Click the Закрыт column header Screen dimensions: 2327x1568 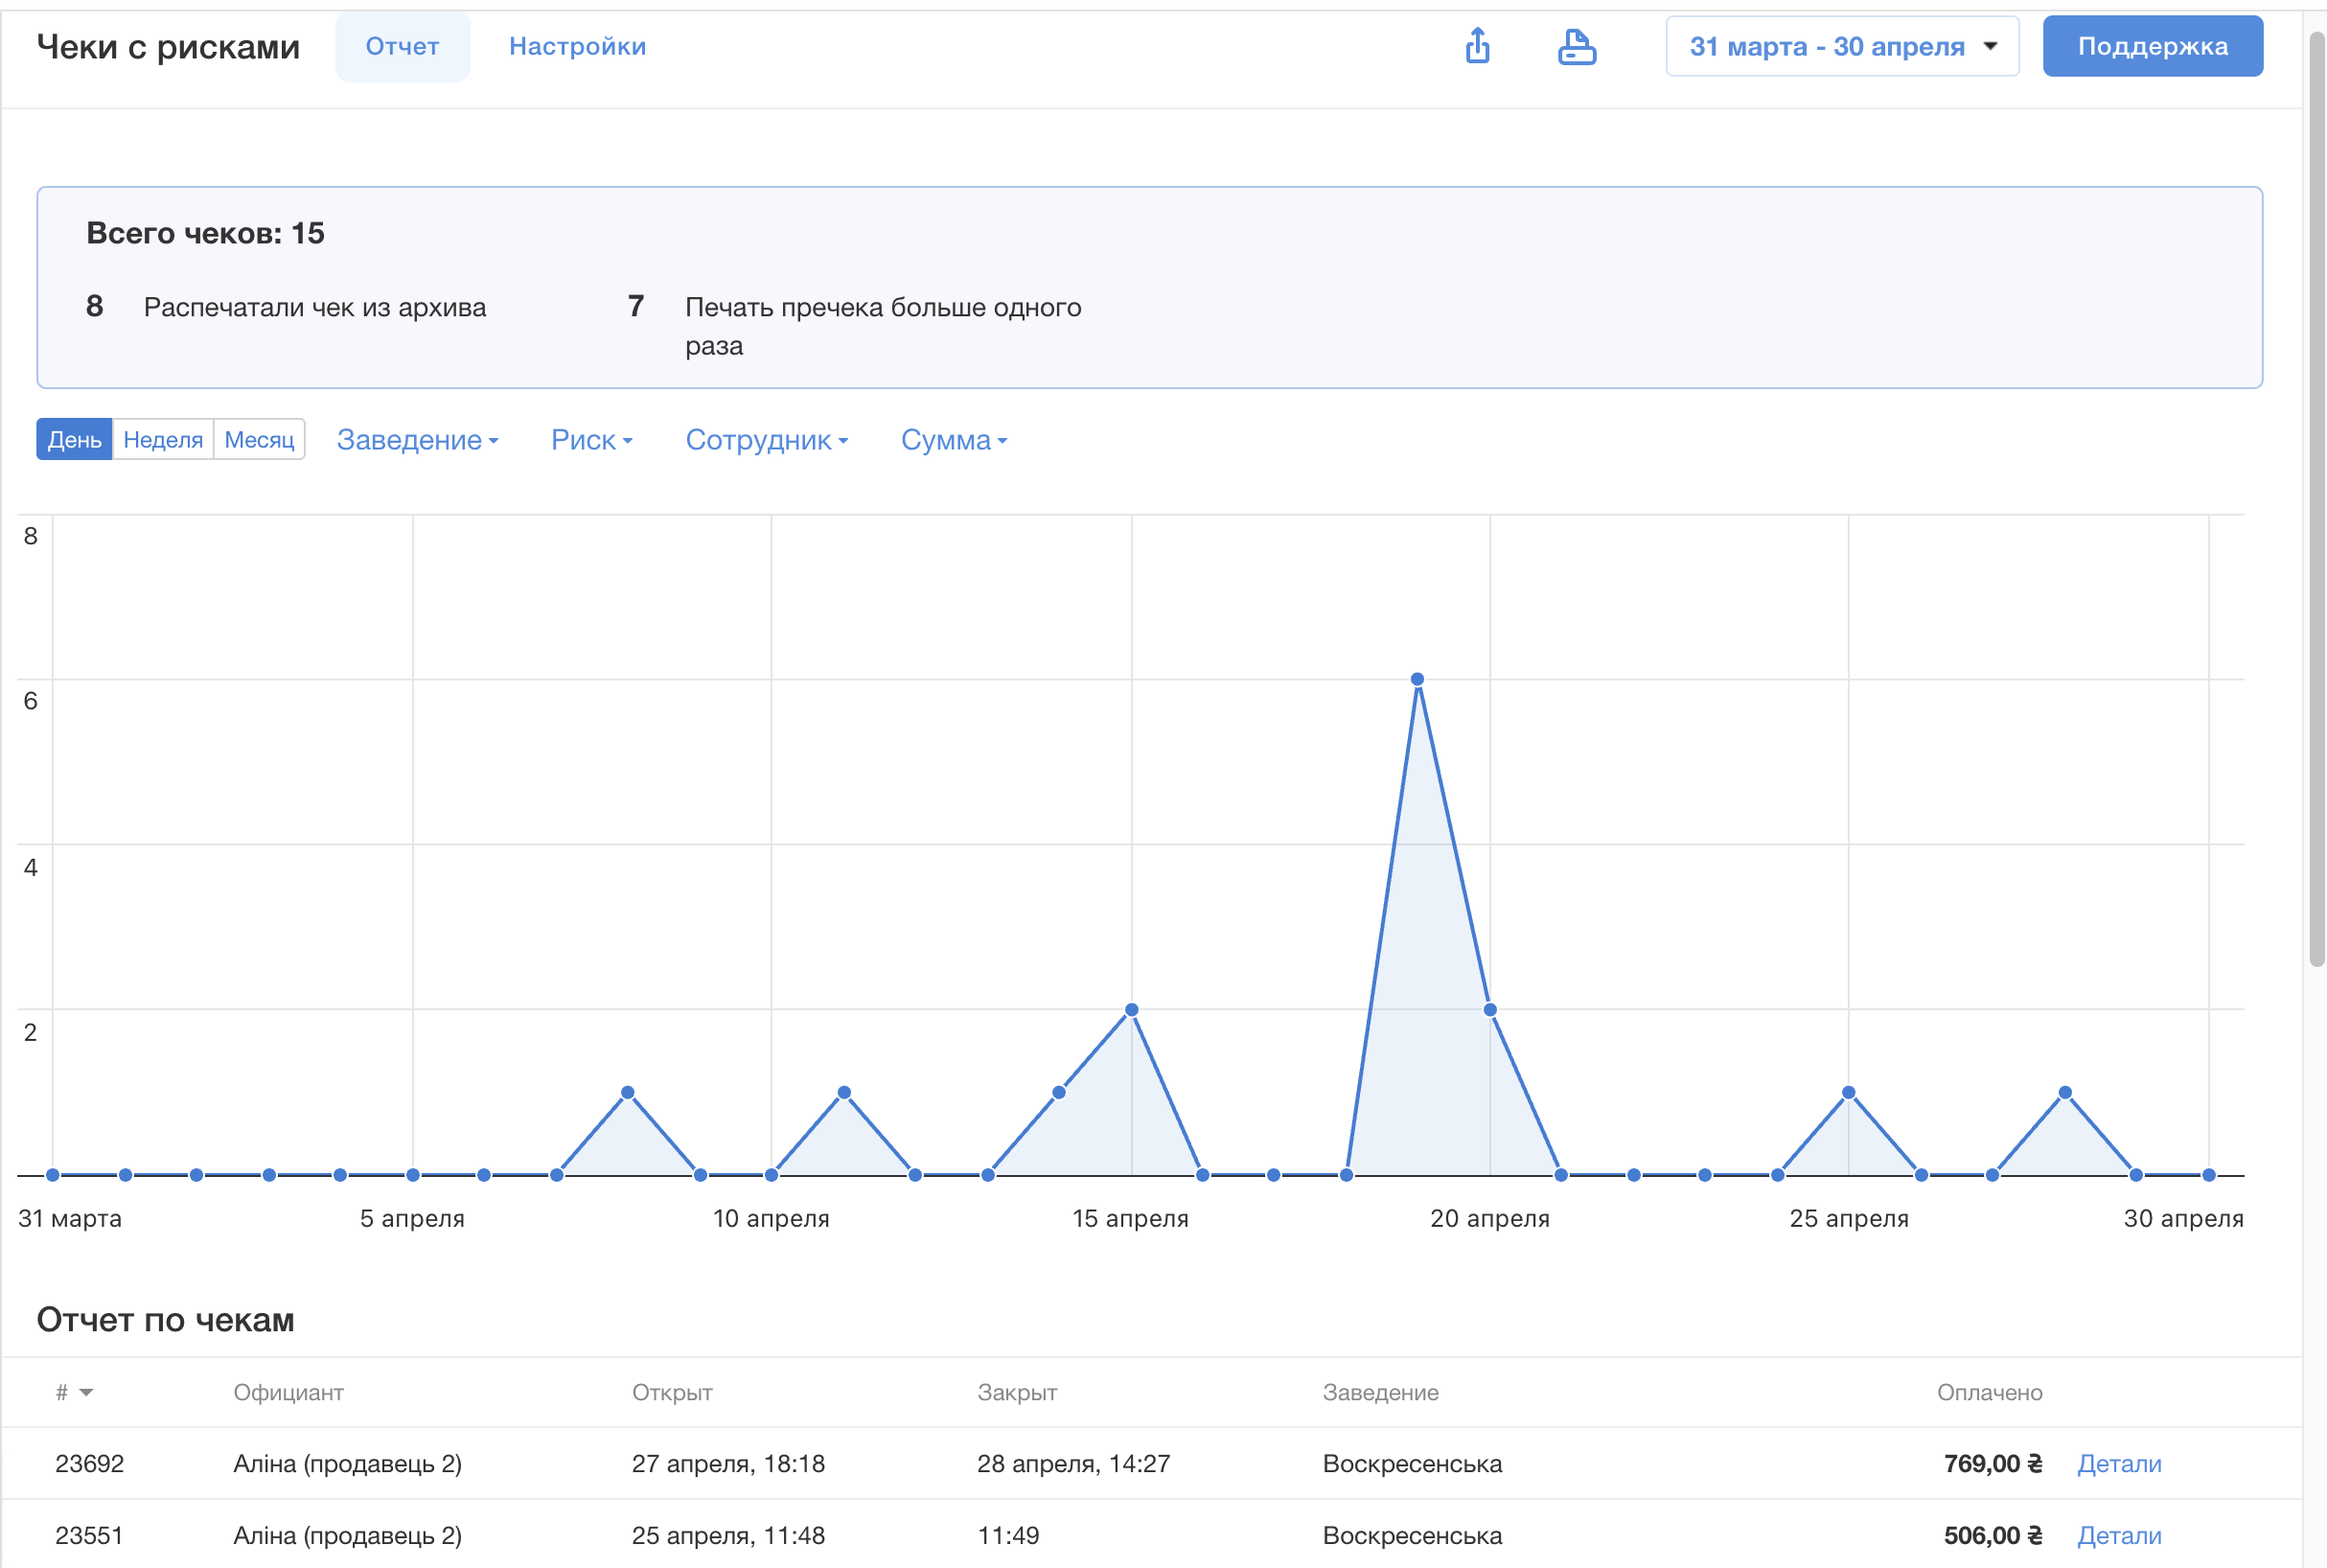pos(1017,1392)
